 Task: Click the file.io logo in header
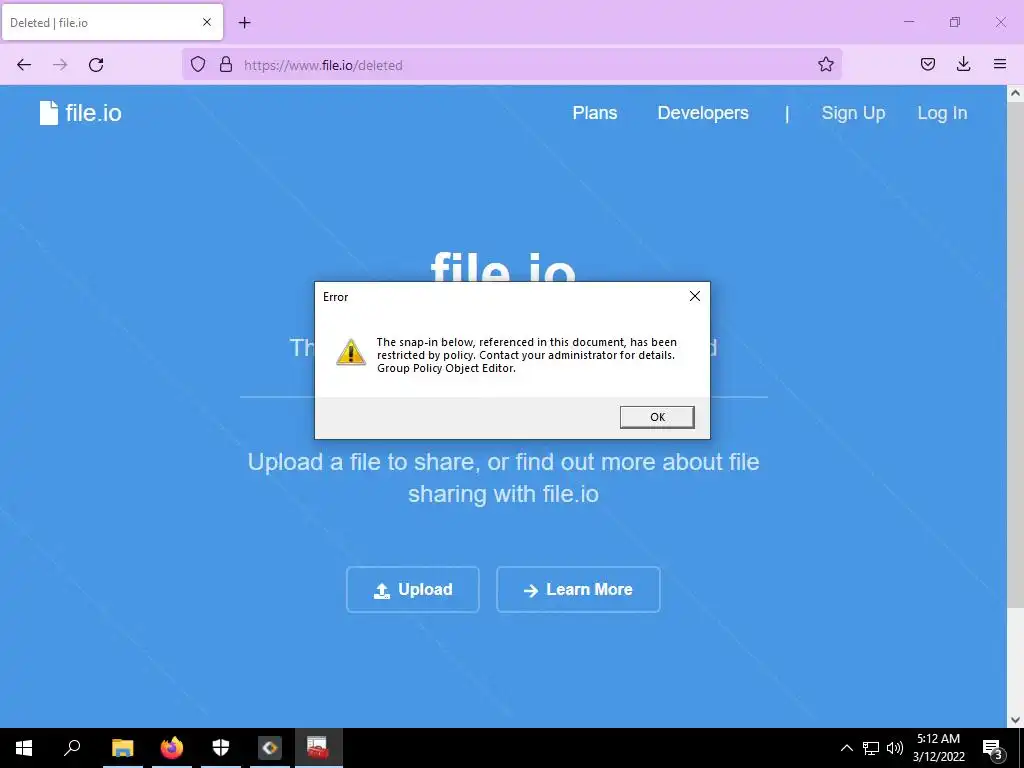(x=80, y=113)
